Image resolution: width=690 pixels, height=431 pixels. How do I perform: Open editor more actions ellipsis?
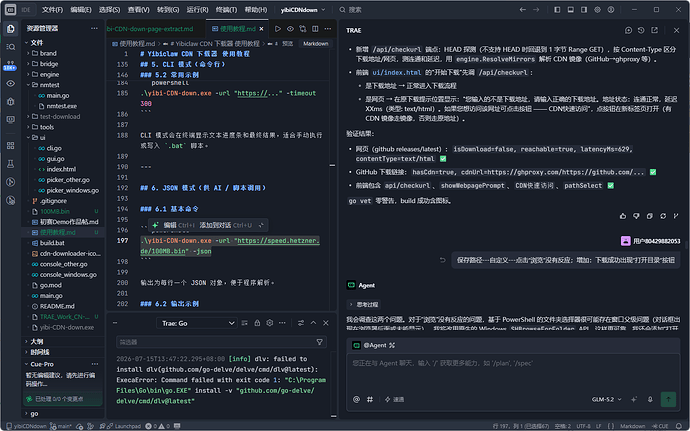click(328, 29)
